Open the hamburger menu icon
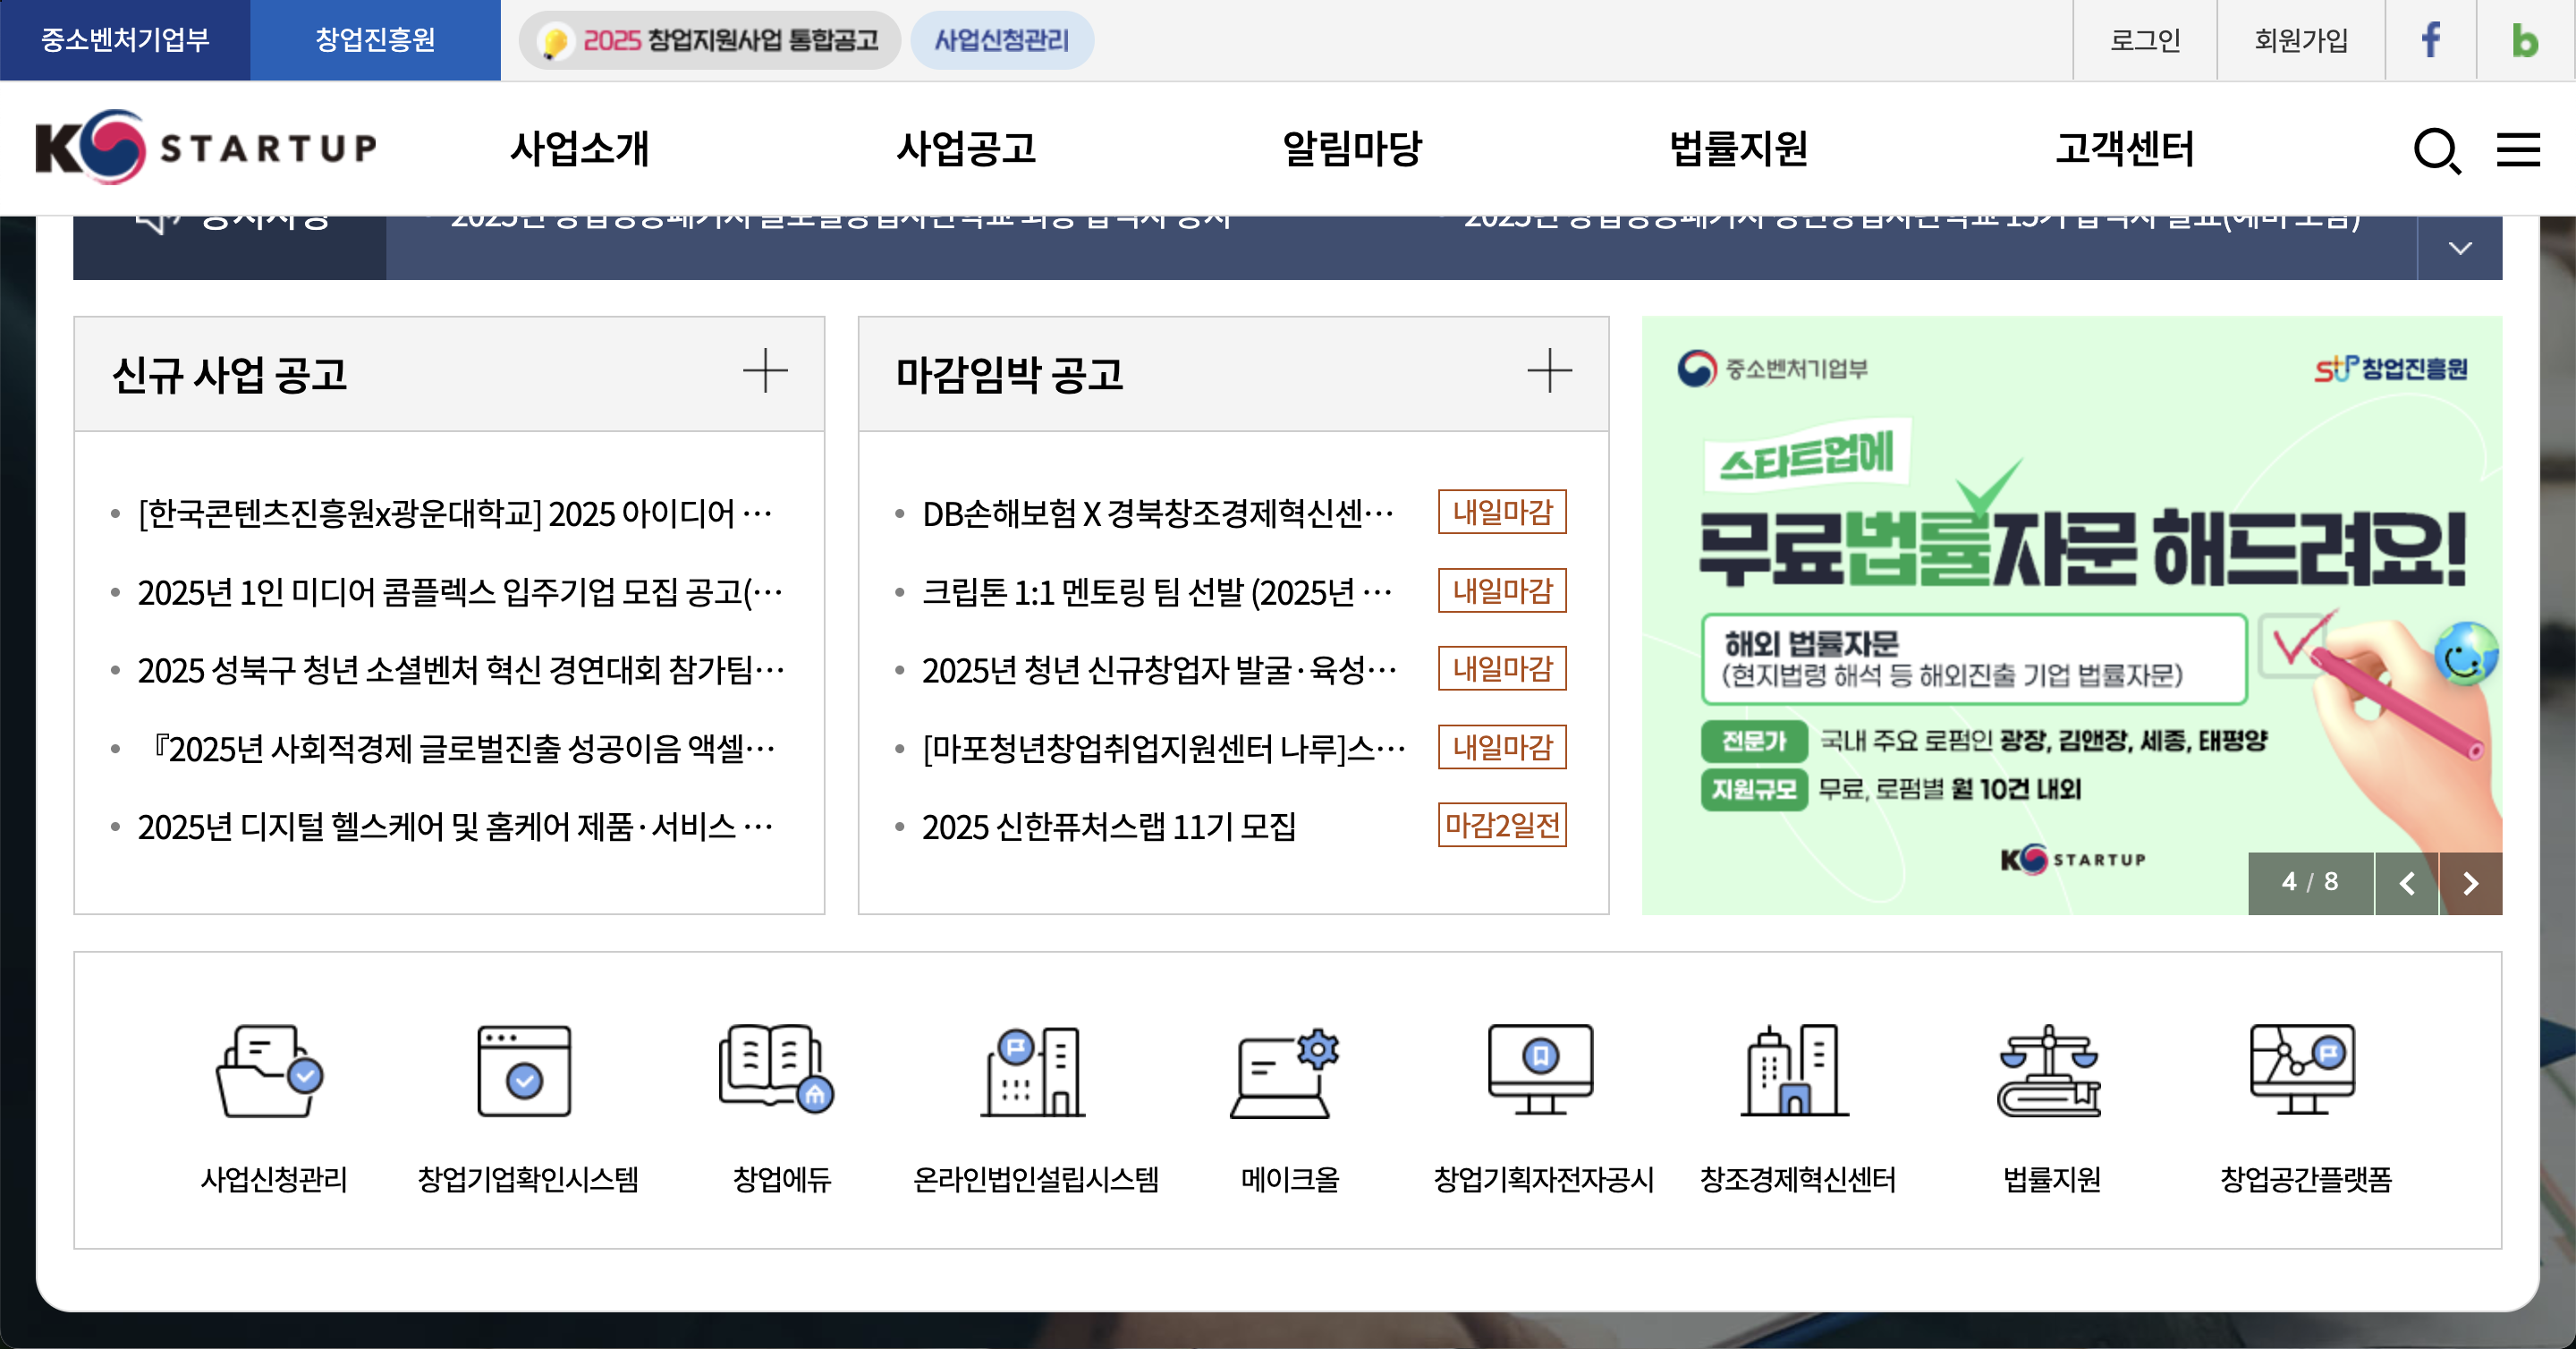Image resolution: width=2576 pixels, height=1349 pixels. click(x=2518, y=150)
